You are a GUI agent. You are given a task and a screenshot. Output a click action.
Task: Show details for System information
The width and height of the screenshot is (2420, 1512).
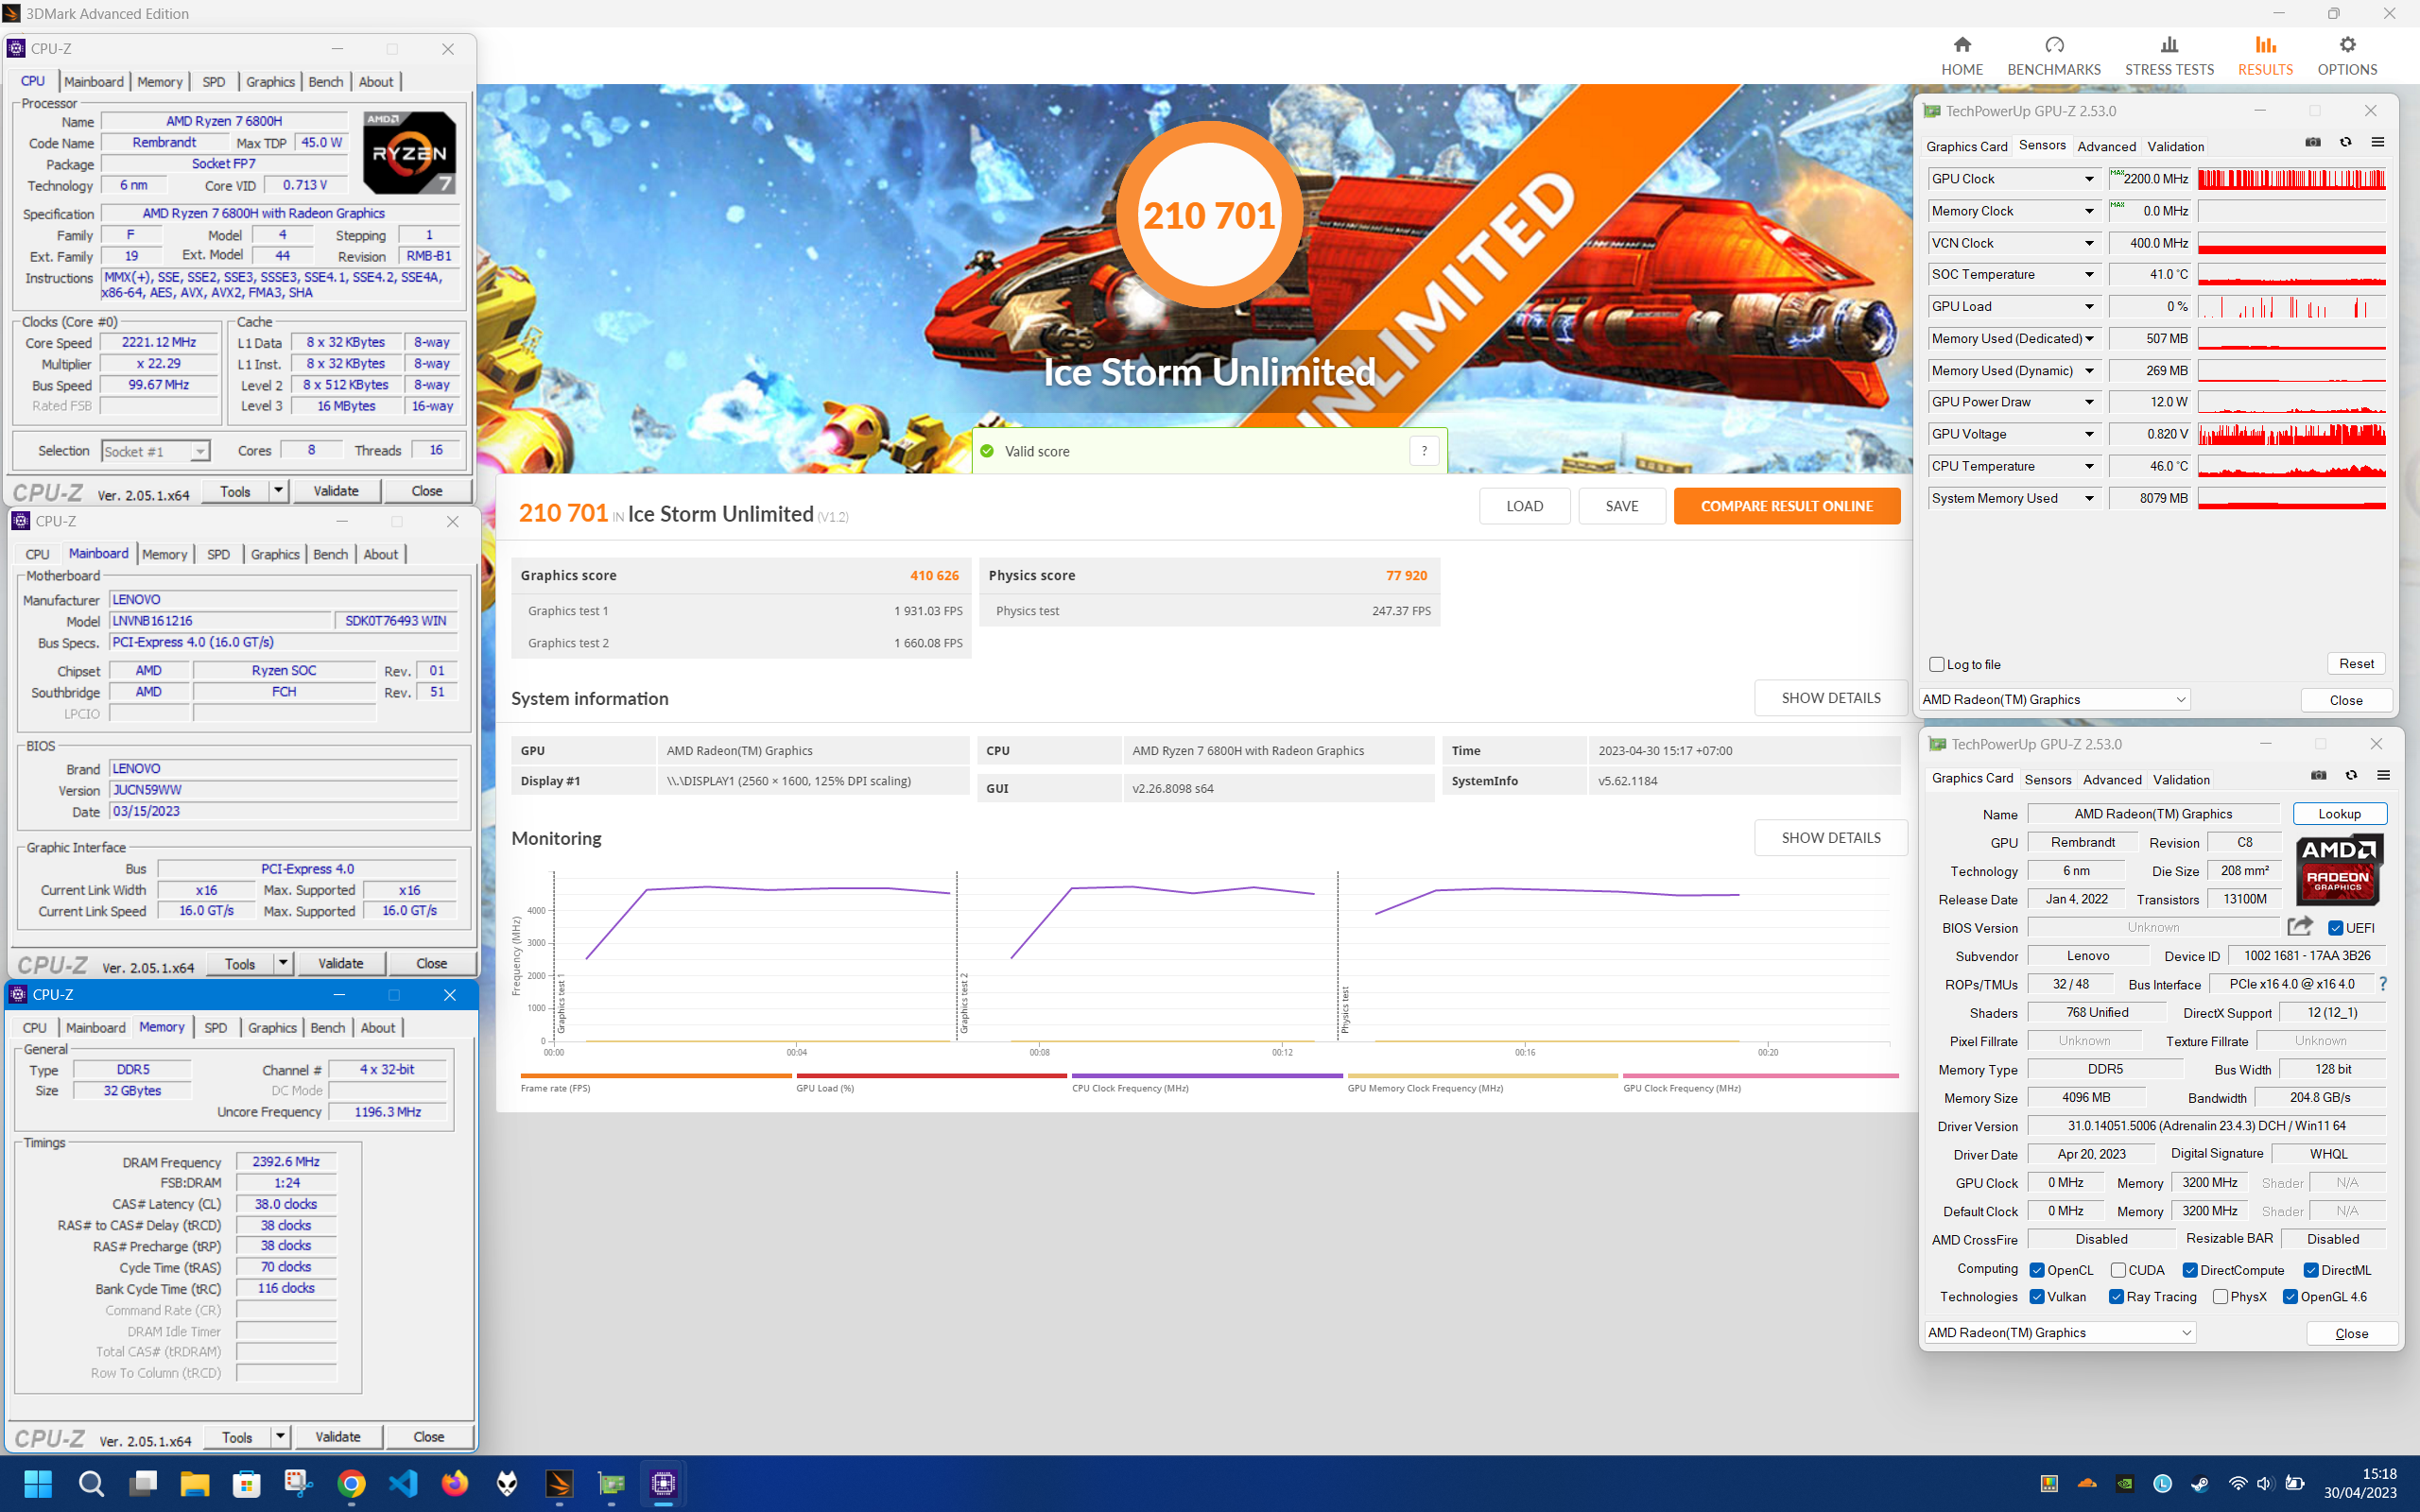coord(1830,698)
